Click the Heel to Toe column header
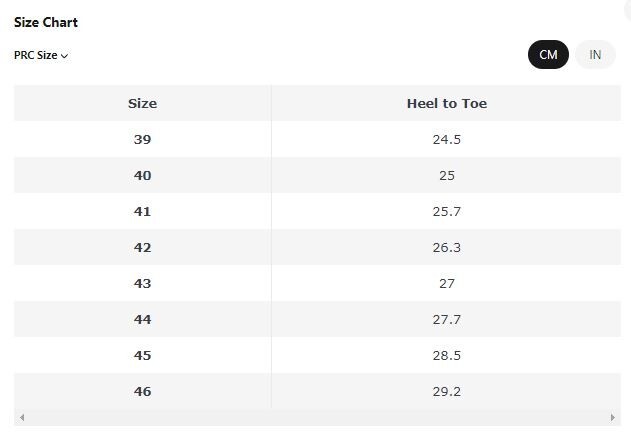This screenshot has height=432, width=631. point(446,103)
